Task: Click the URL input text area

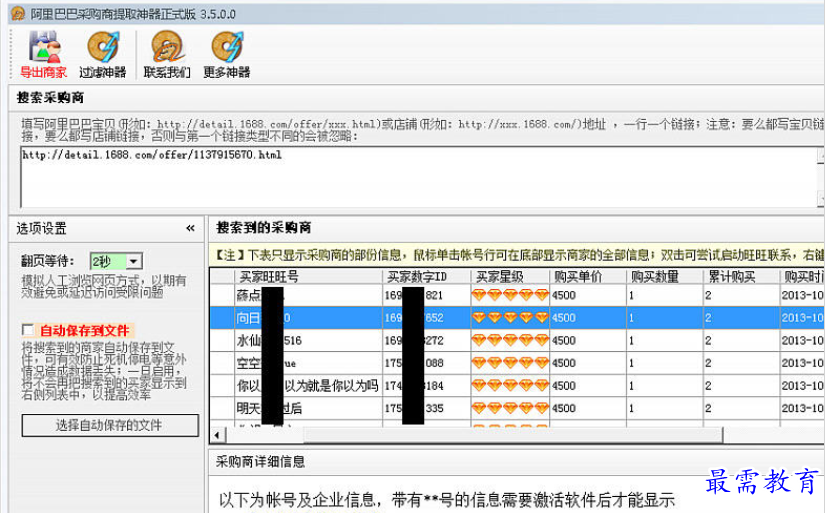Action: click(x=419, y=177)
